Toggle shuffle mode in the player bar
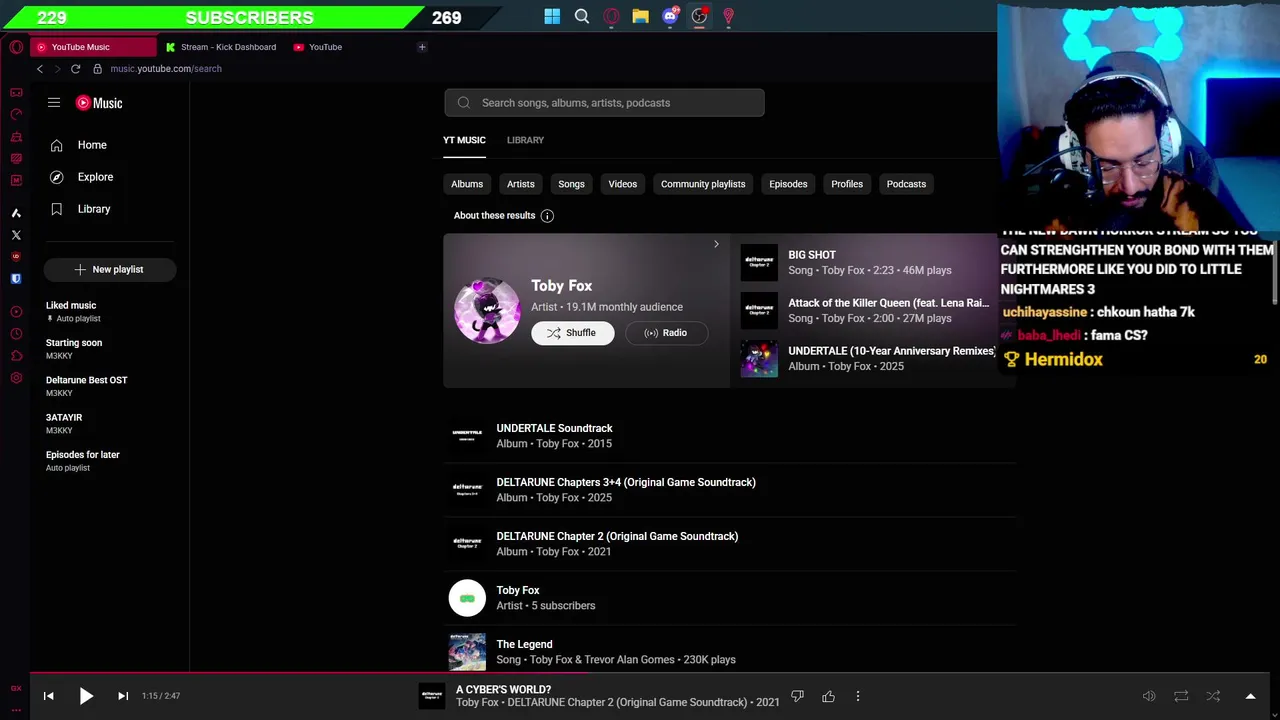Image resolution: width=1280 pixels, height=720 pixels. point(1213,696)
